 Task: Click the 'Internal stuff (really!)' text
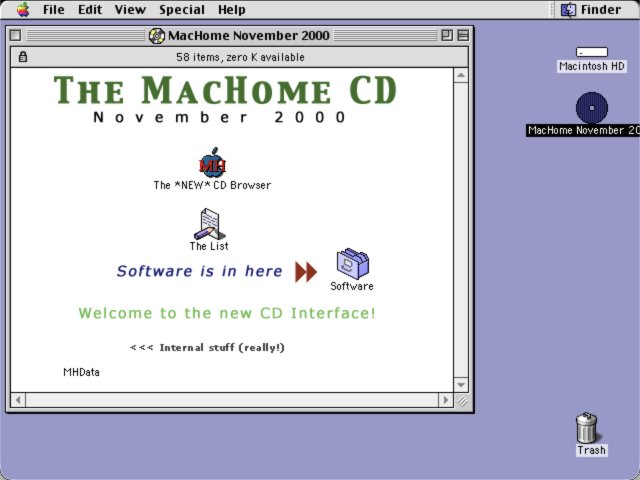coord(222,347)
